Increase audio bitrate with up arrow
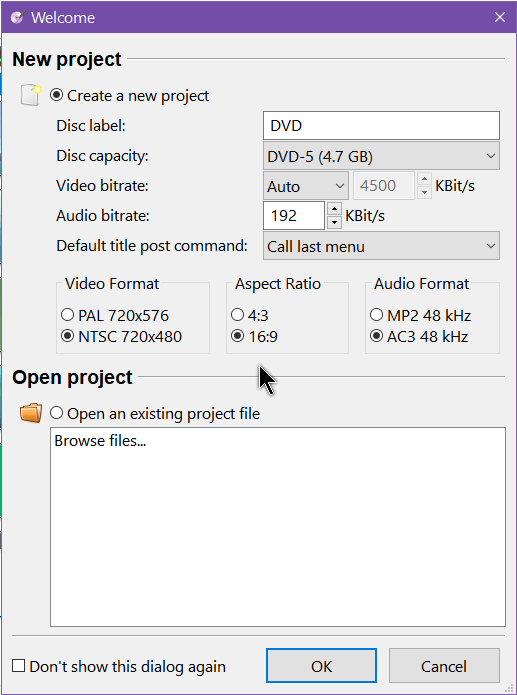 coord(334,208)
